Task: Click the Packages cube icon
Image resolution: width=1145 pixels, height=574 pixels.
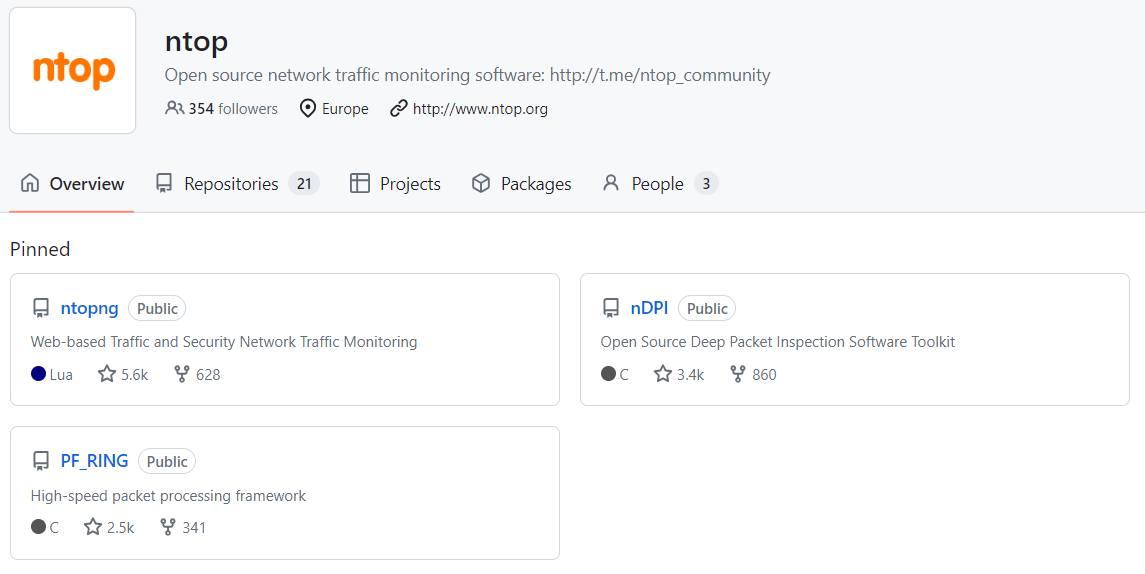Action: tap(480, 183)
